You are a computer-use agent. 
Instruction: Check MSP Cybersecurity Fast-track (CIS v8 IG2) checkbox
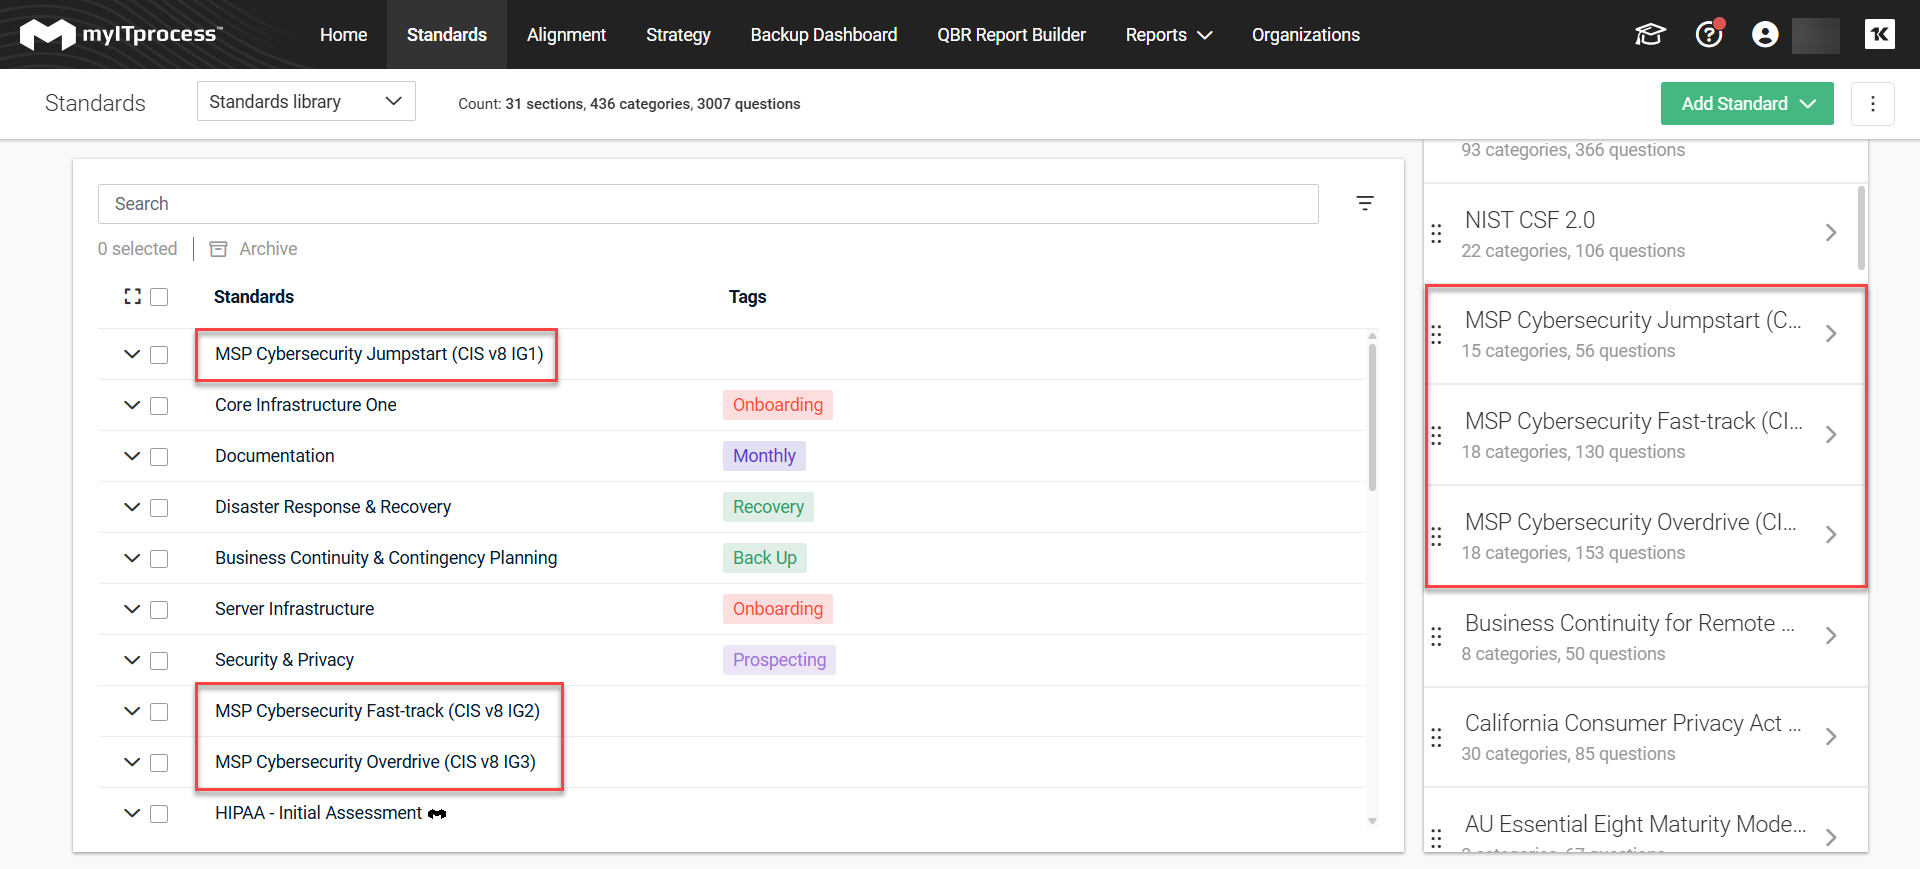pos(159,712)
